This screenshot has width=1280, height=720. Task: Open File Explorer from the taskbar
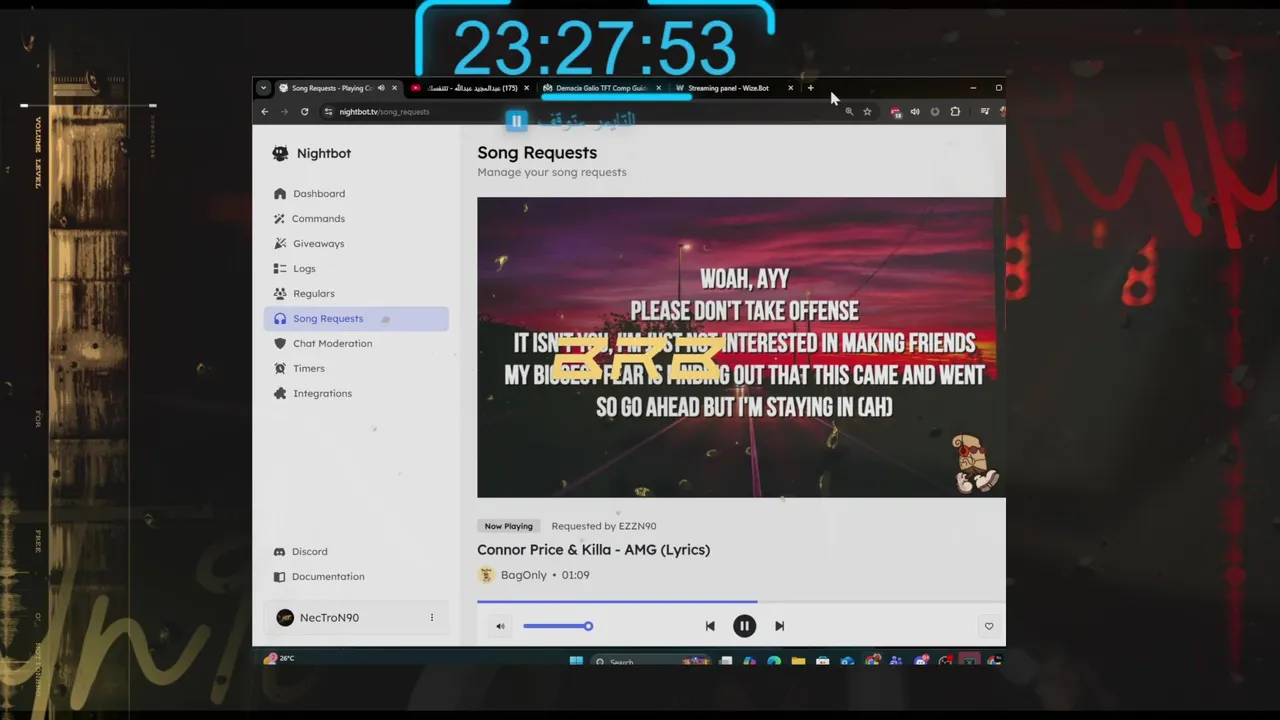pyautogui.click(x=798, y=661)
